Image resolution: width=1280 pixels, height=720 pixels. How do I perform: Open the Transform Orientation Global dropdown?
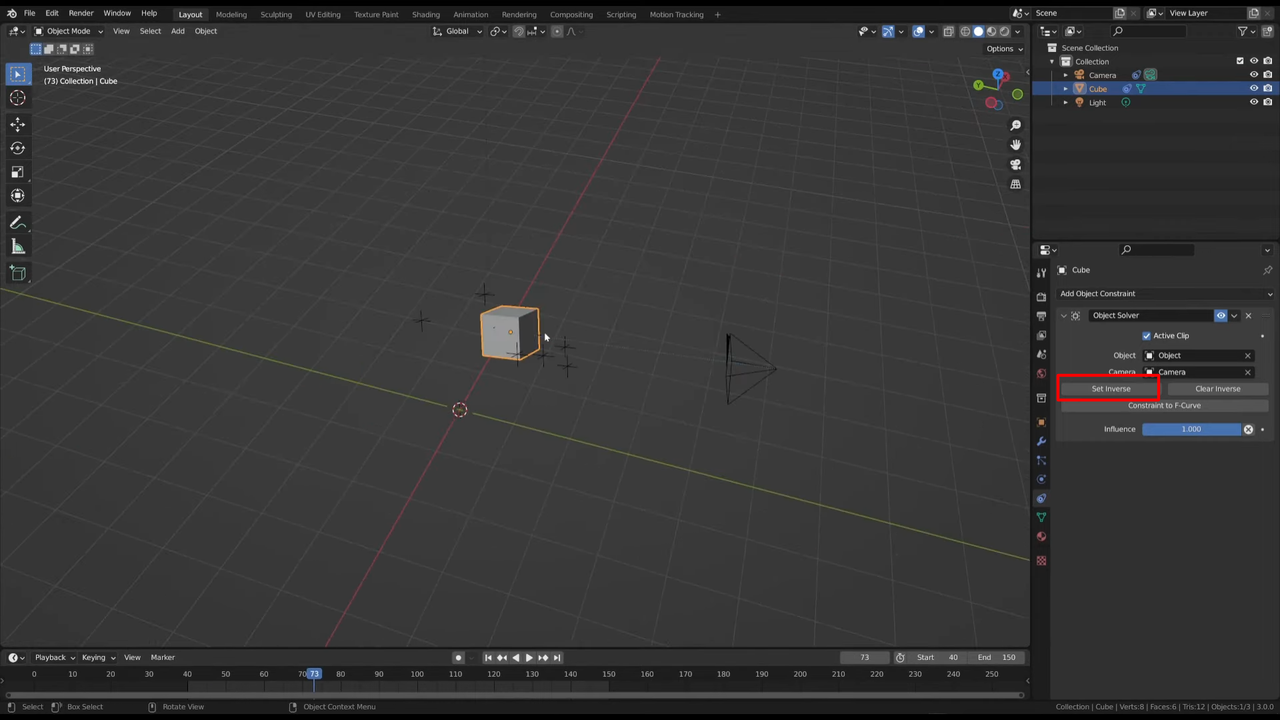pos(459,31)
